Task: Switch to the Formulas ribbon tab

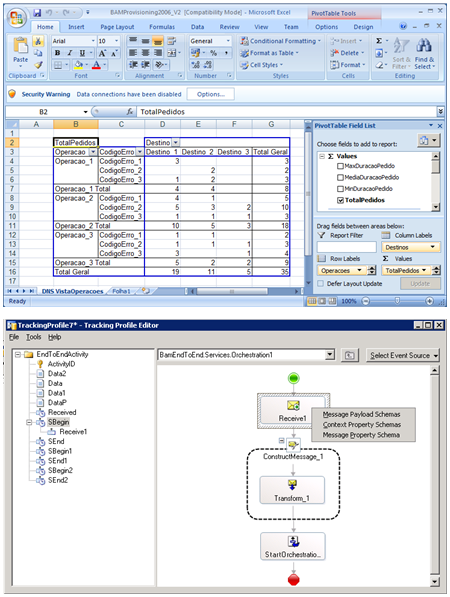Action: [x=162, y=27]
